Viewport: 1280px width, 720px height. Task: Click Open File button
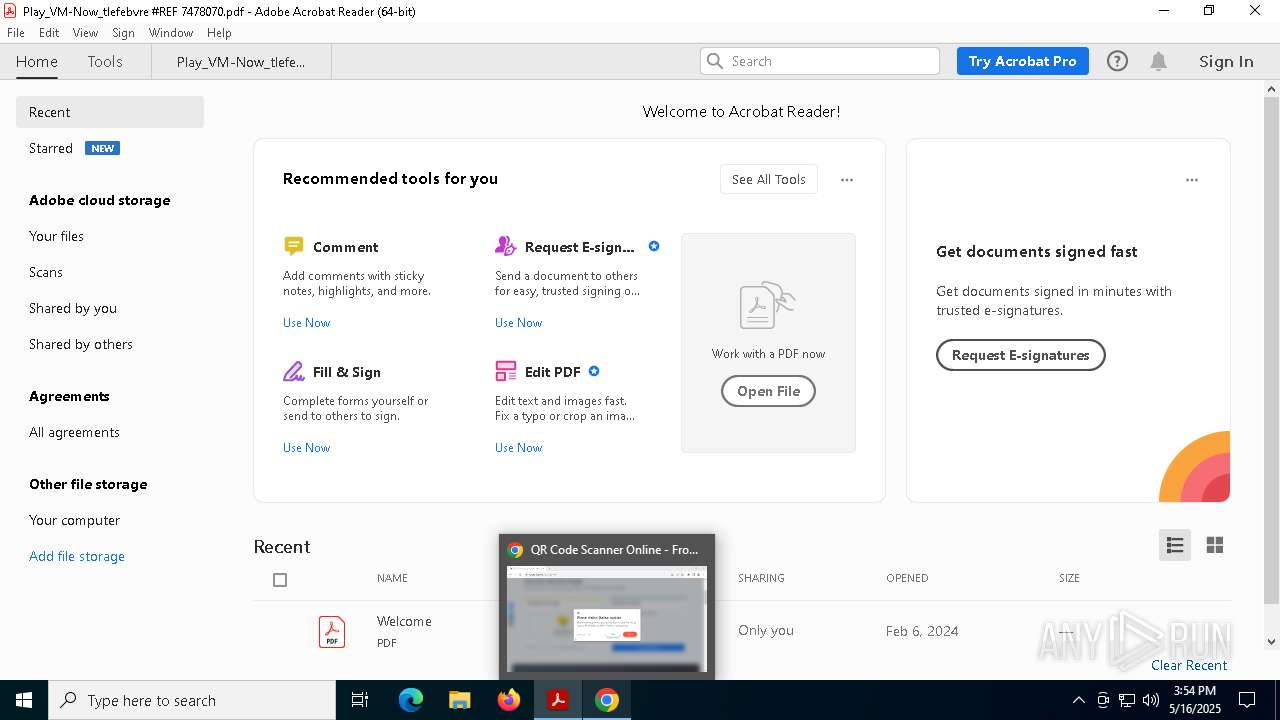pyautogui.click(x=768, y=391)
